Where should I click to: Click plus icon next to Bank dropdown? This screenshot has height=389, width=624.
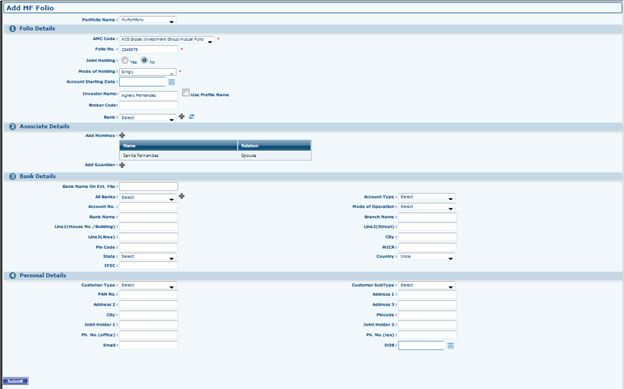(x=181, y=116)
